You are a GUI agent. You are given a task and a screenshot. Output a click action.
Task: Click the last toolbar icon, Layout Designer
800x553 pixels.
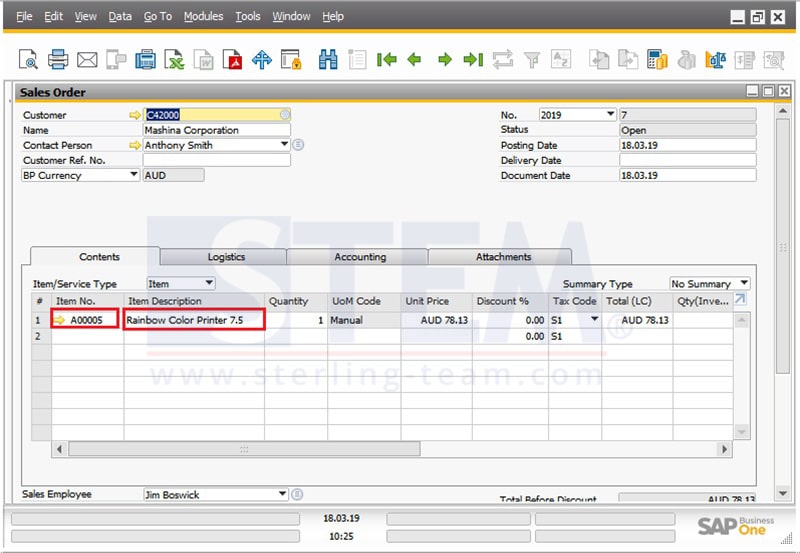[x=773, y=60]
